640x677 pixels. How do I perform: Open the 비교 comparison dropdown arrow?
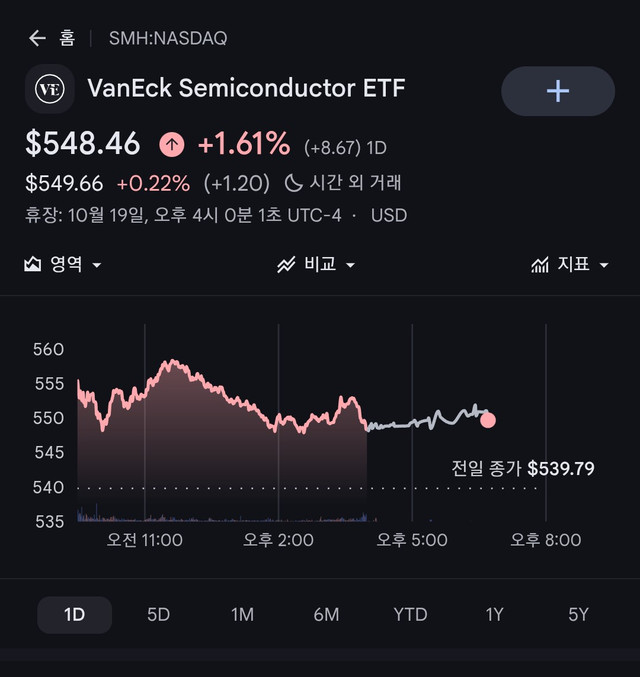click(x=351, y=265)
